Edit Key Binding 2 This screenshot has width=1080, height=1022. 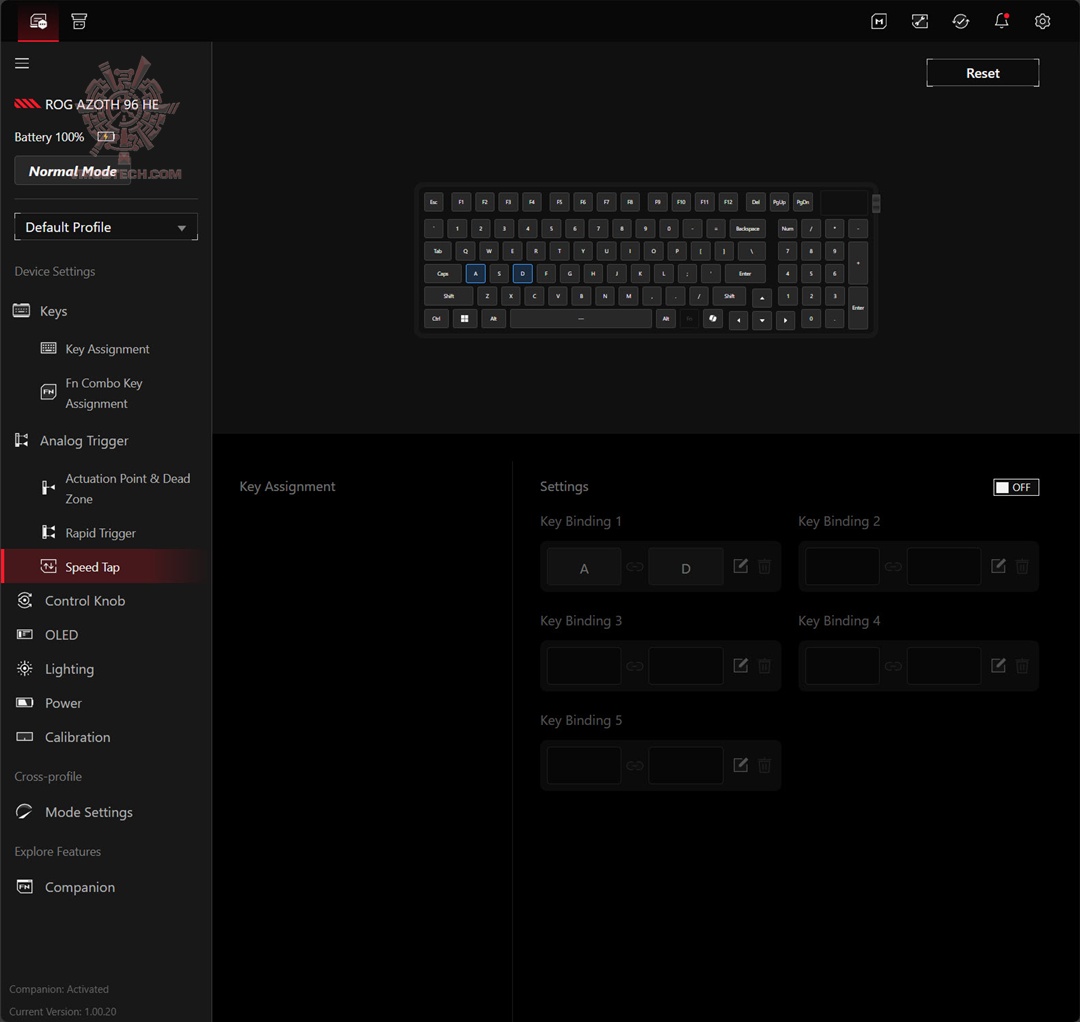click(999, 566)
